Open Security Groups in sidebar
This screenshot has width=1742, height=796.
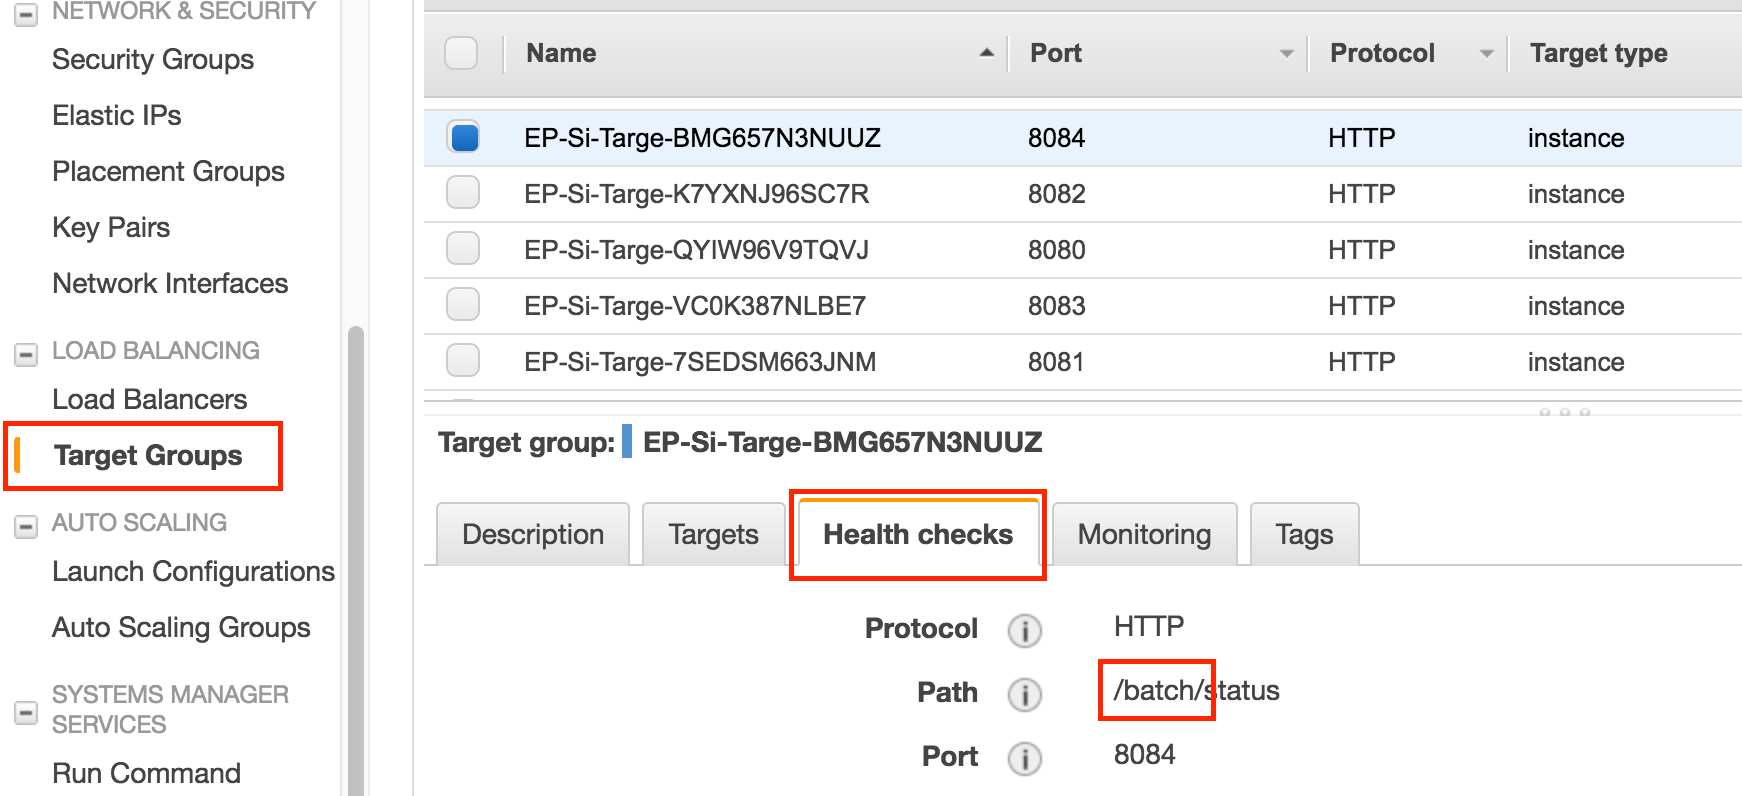pyautogui.click(x=153, y=60)
